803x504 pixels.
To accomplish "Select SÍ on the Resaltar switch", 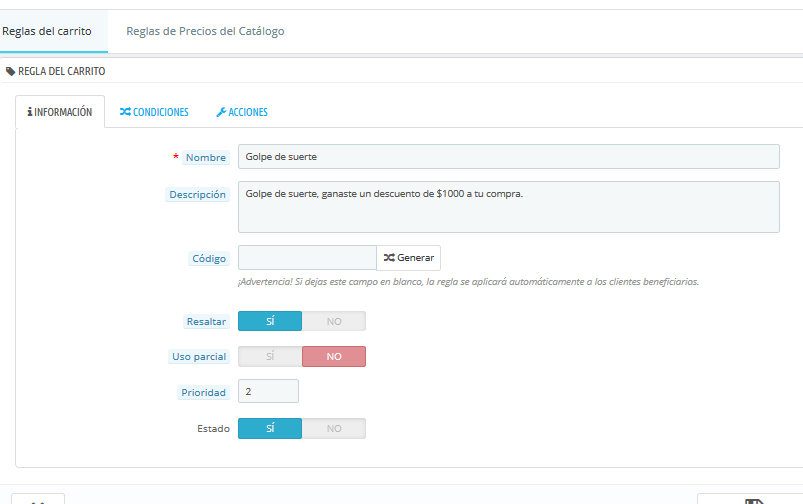I will [270, 321].
